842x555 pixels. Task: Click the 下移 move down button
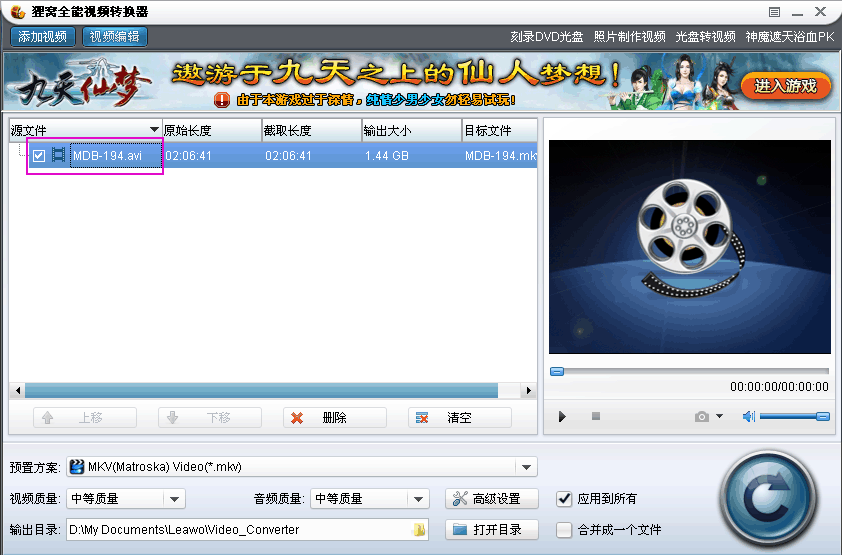coord(210,418)
